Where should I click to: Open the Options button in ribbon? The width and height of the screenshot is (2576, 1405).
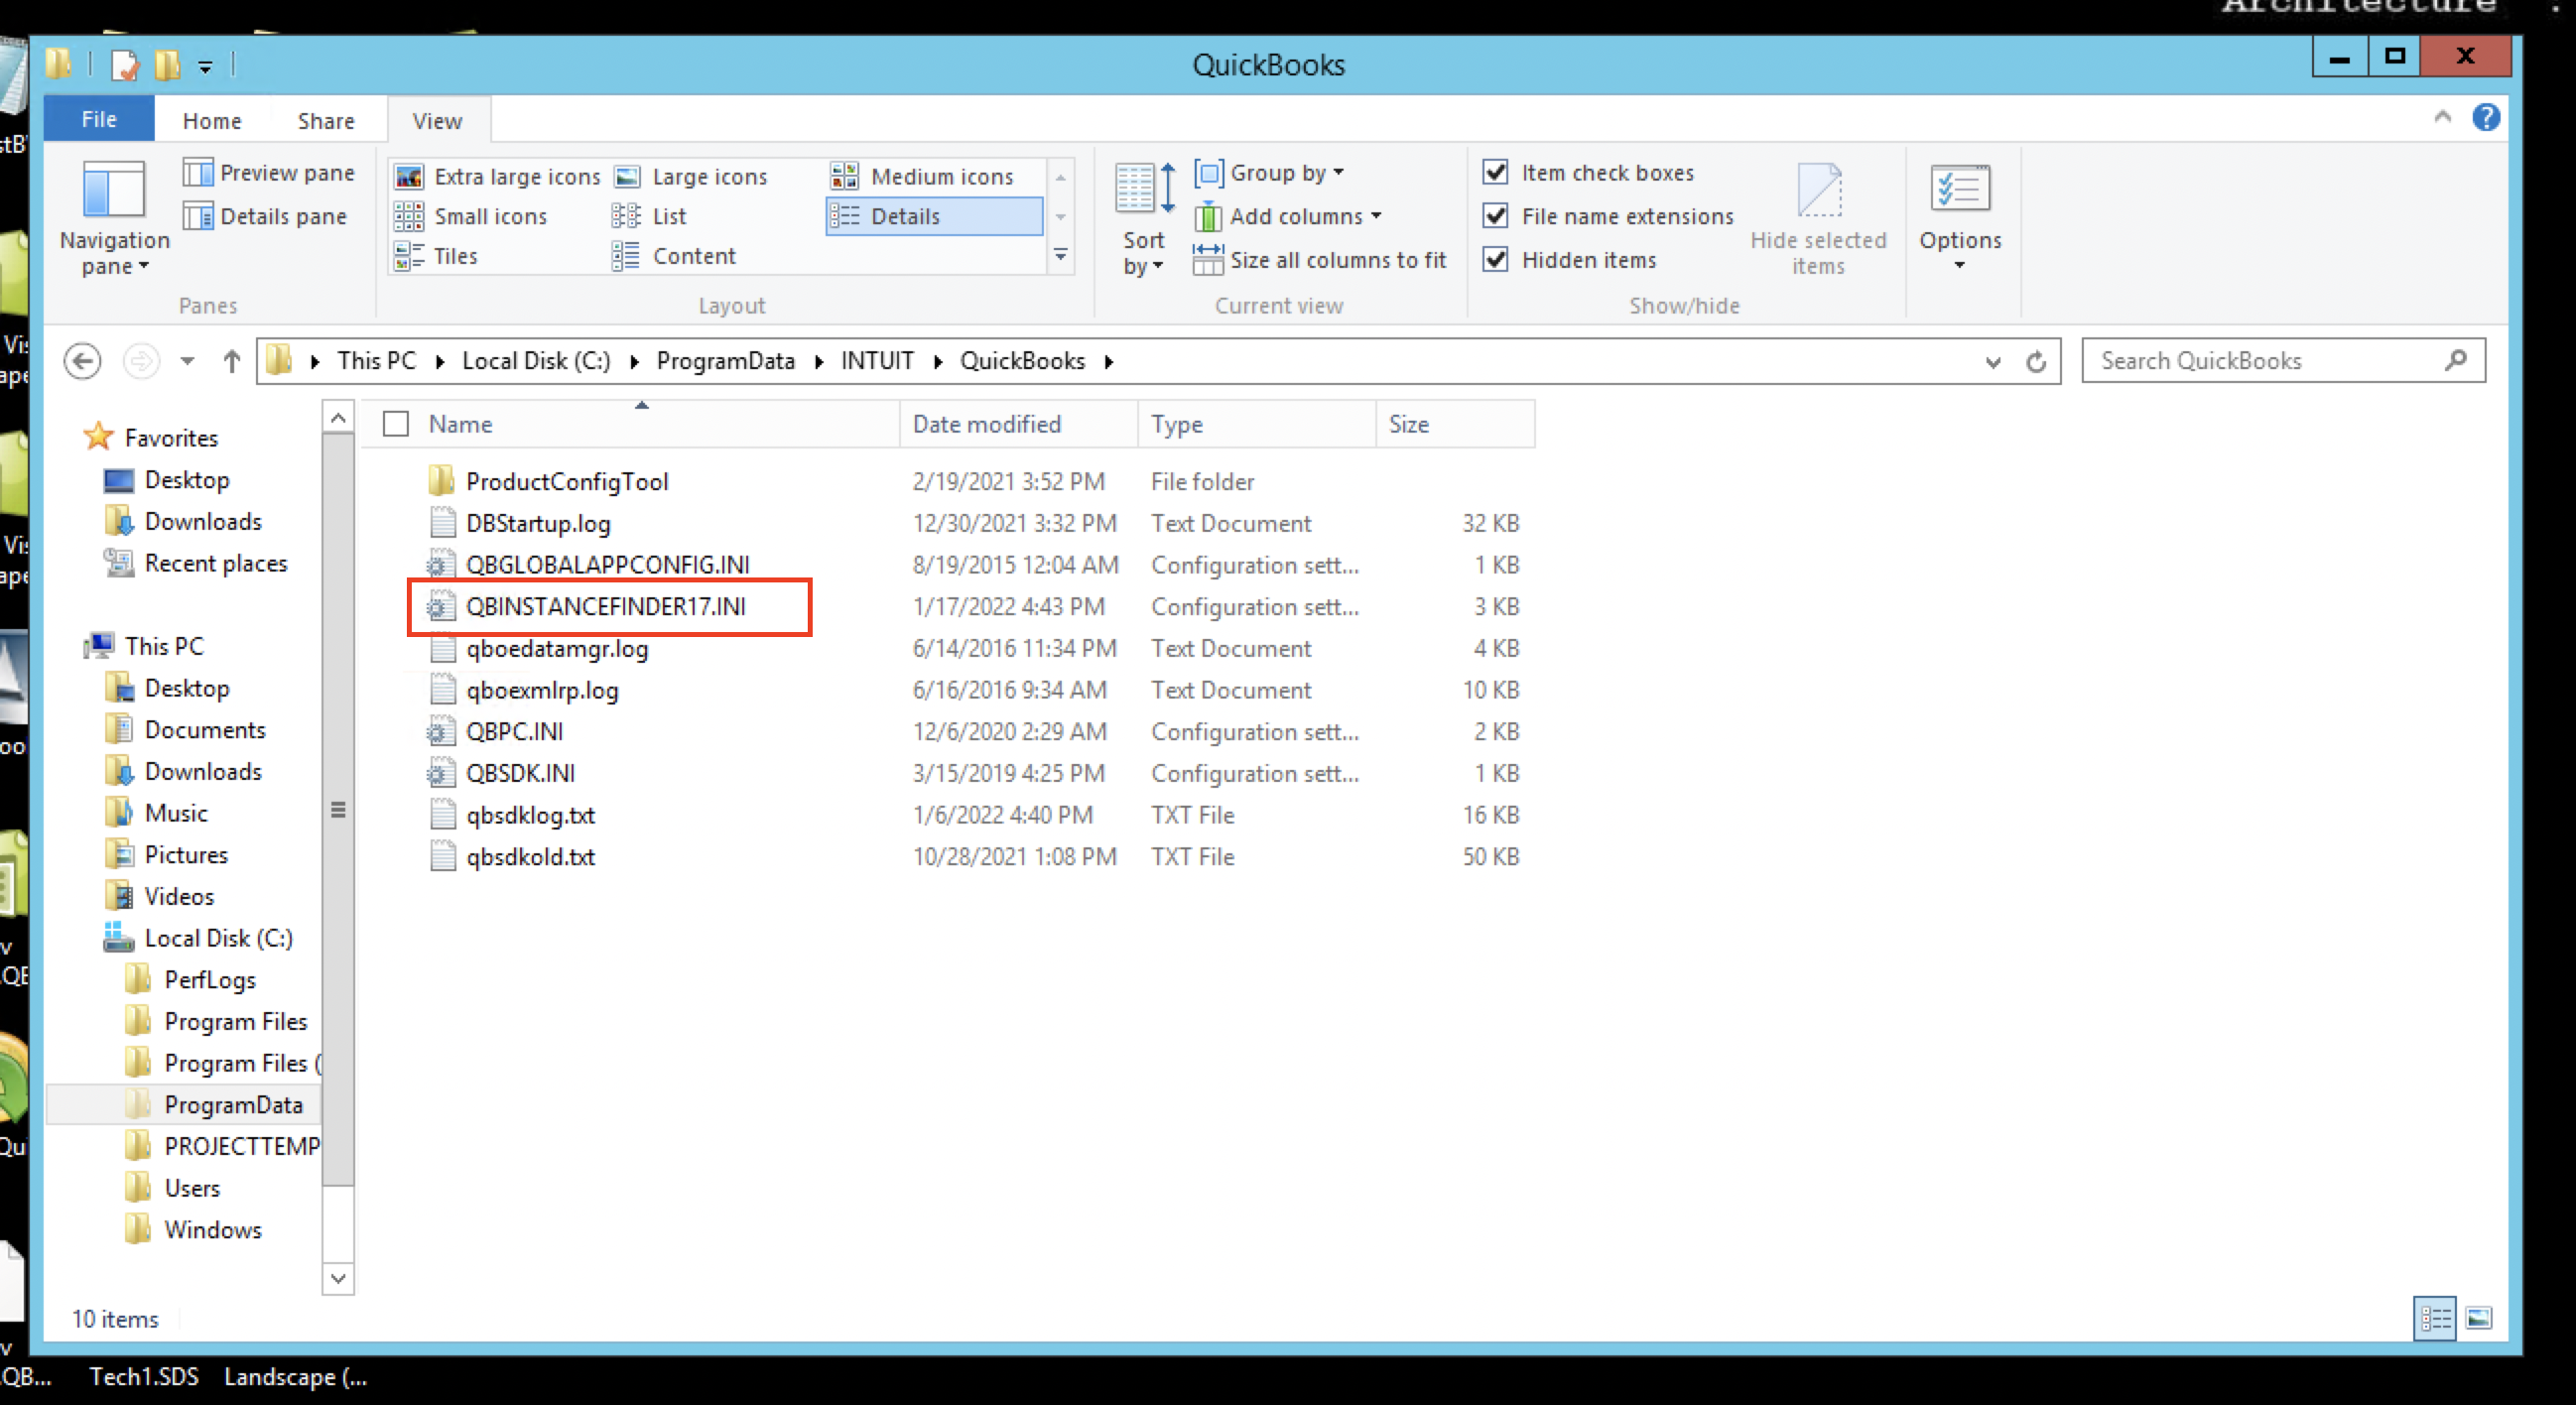[1959, 216]
